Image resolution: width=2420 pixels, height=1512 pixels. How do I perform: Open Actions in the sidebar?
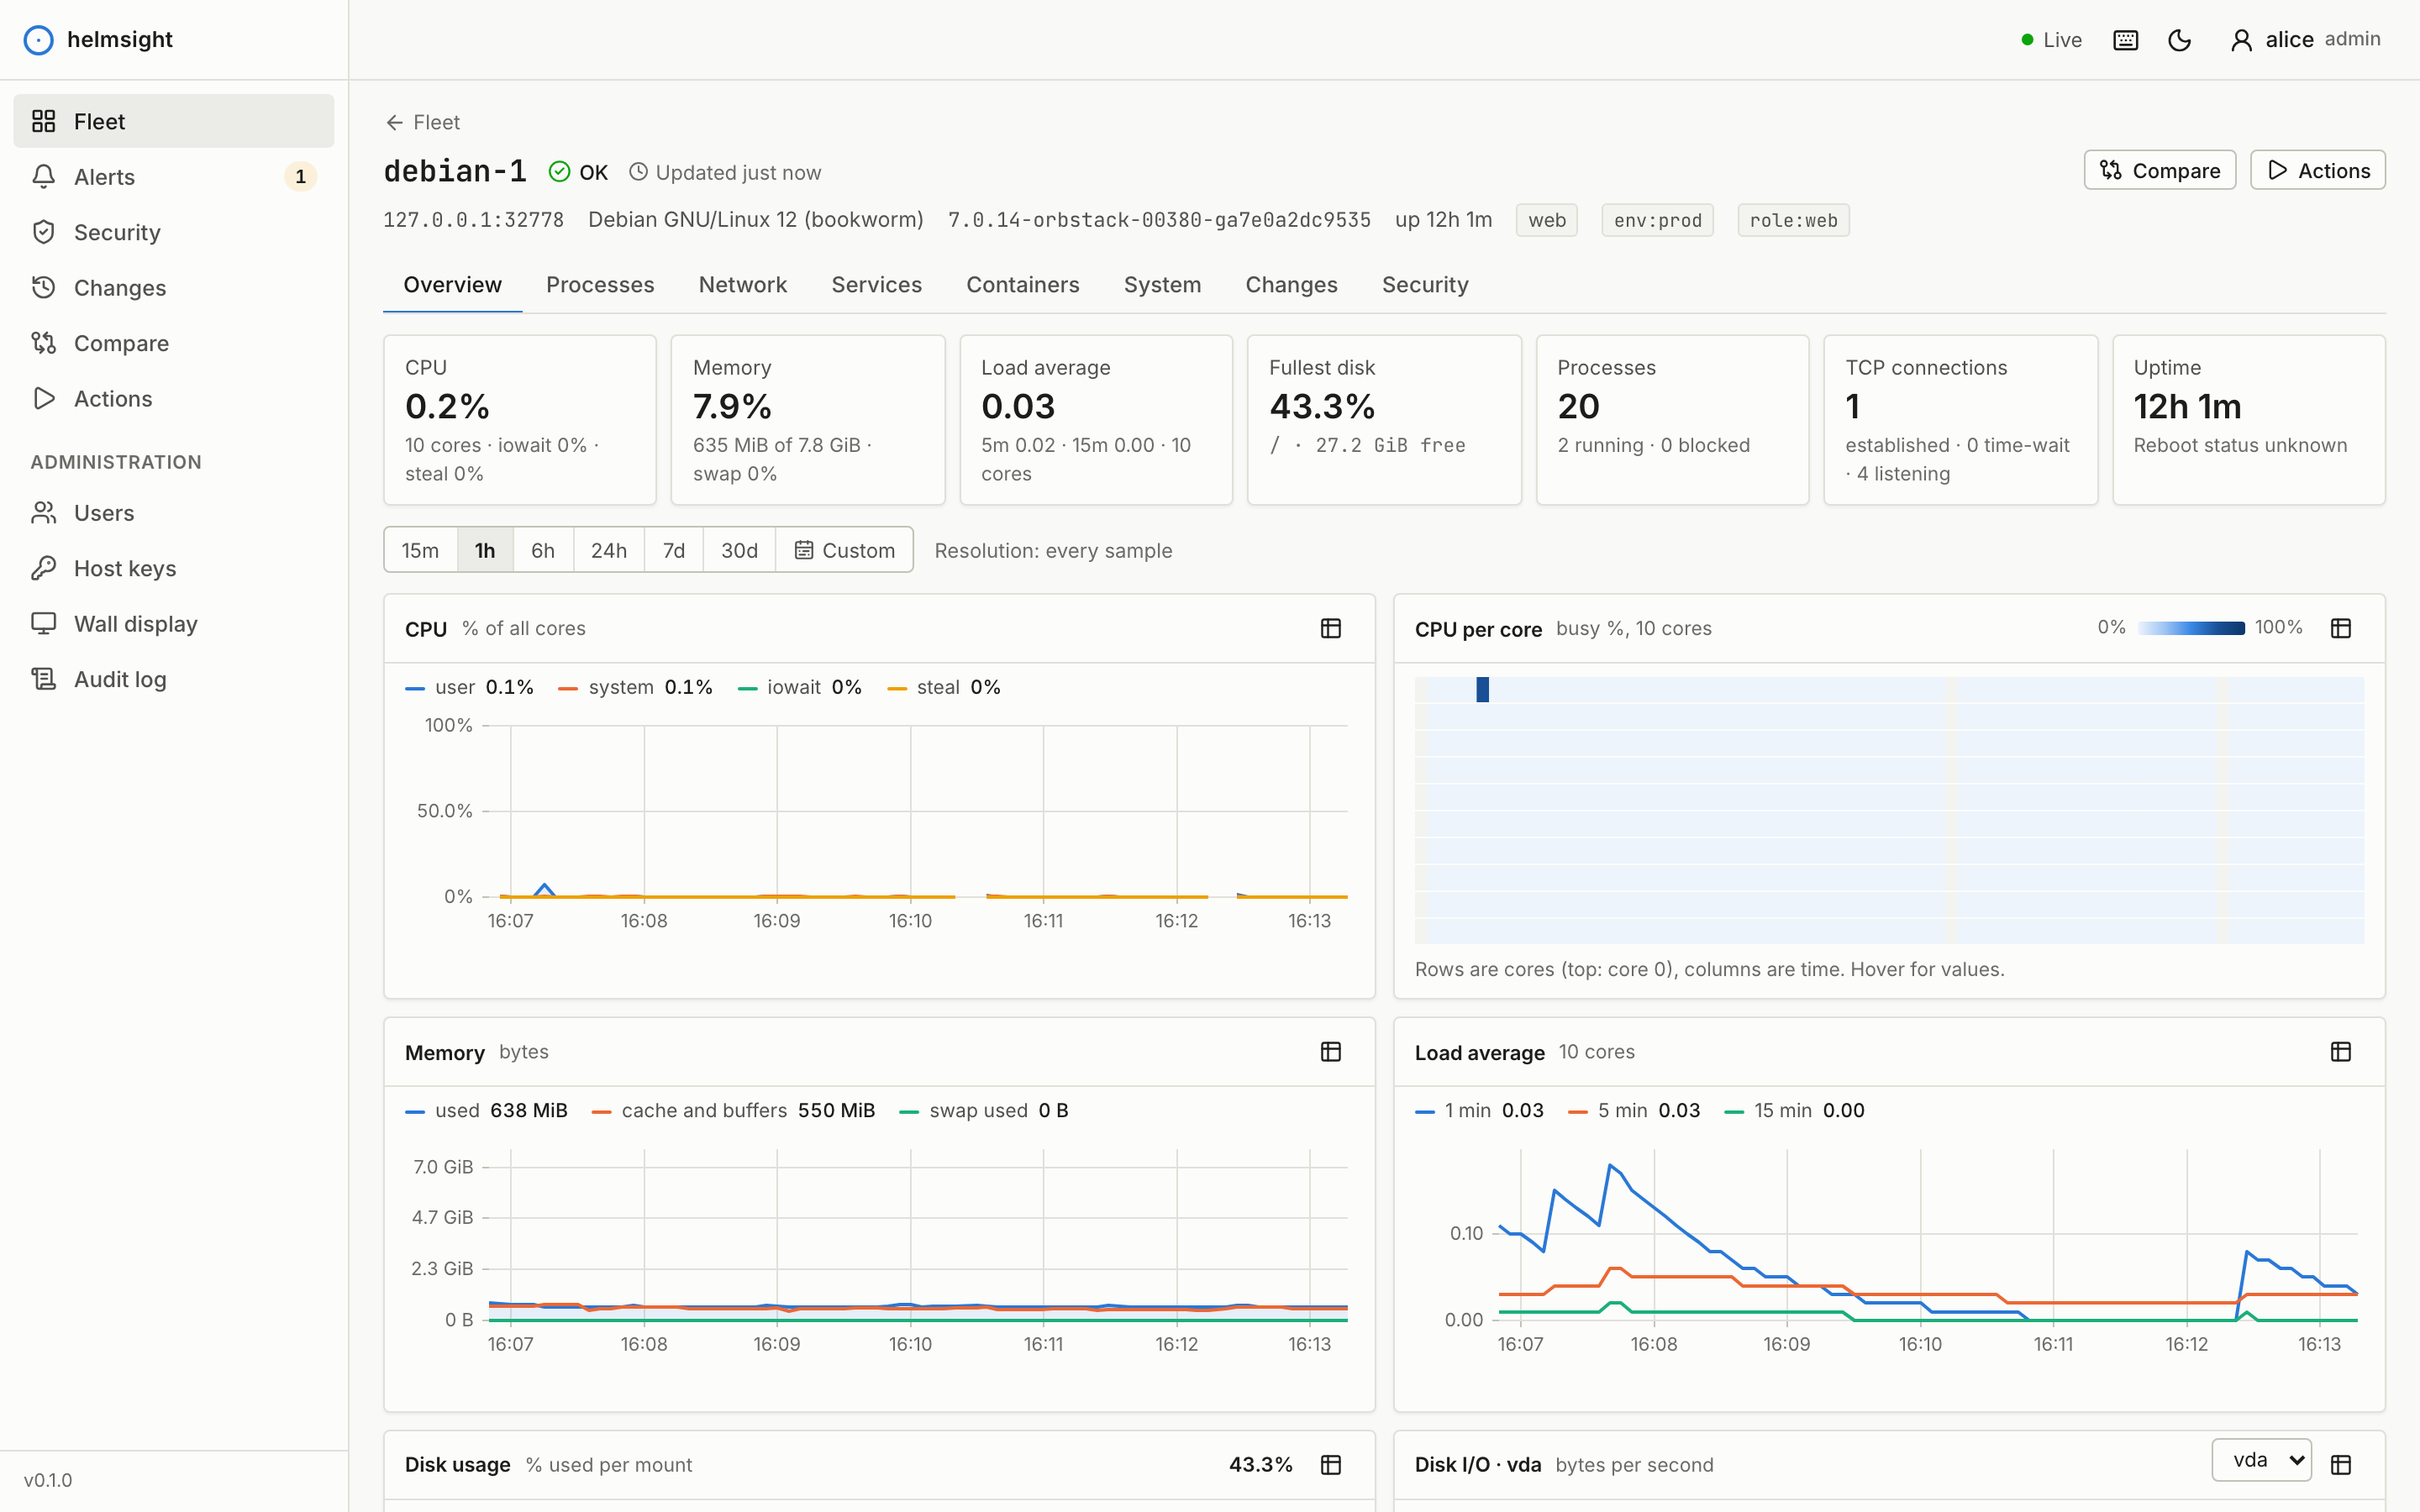[174, 399]
